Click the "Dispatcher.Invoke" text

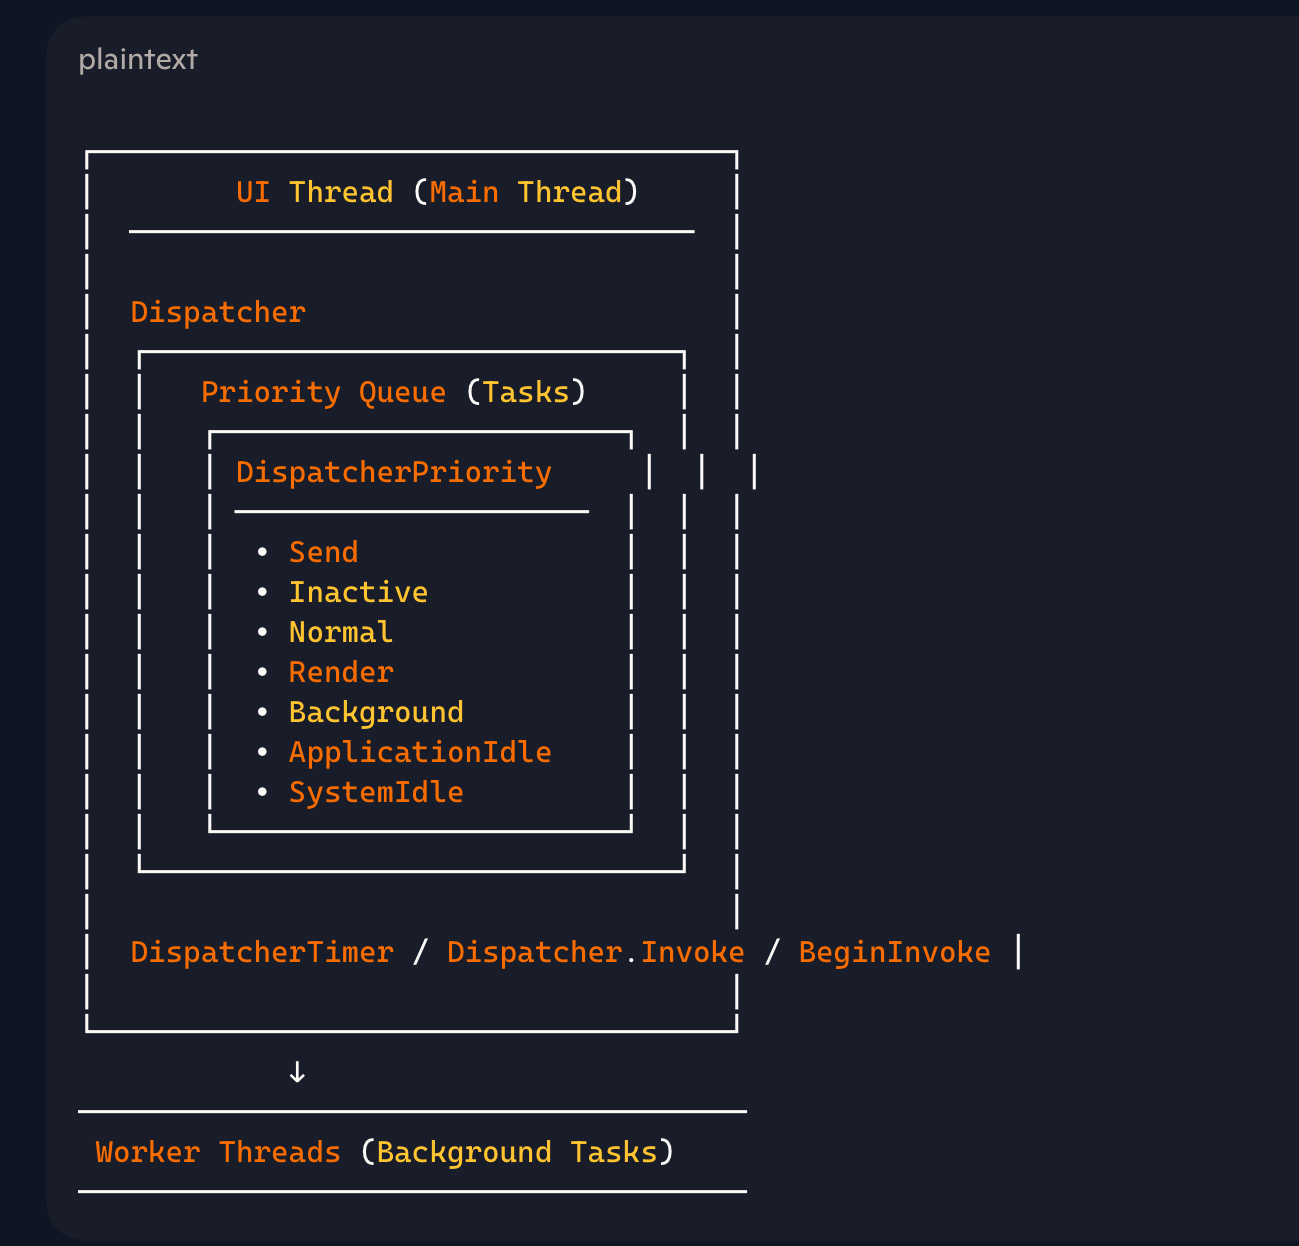point(596,952)
